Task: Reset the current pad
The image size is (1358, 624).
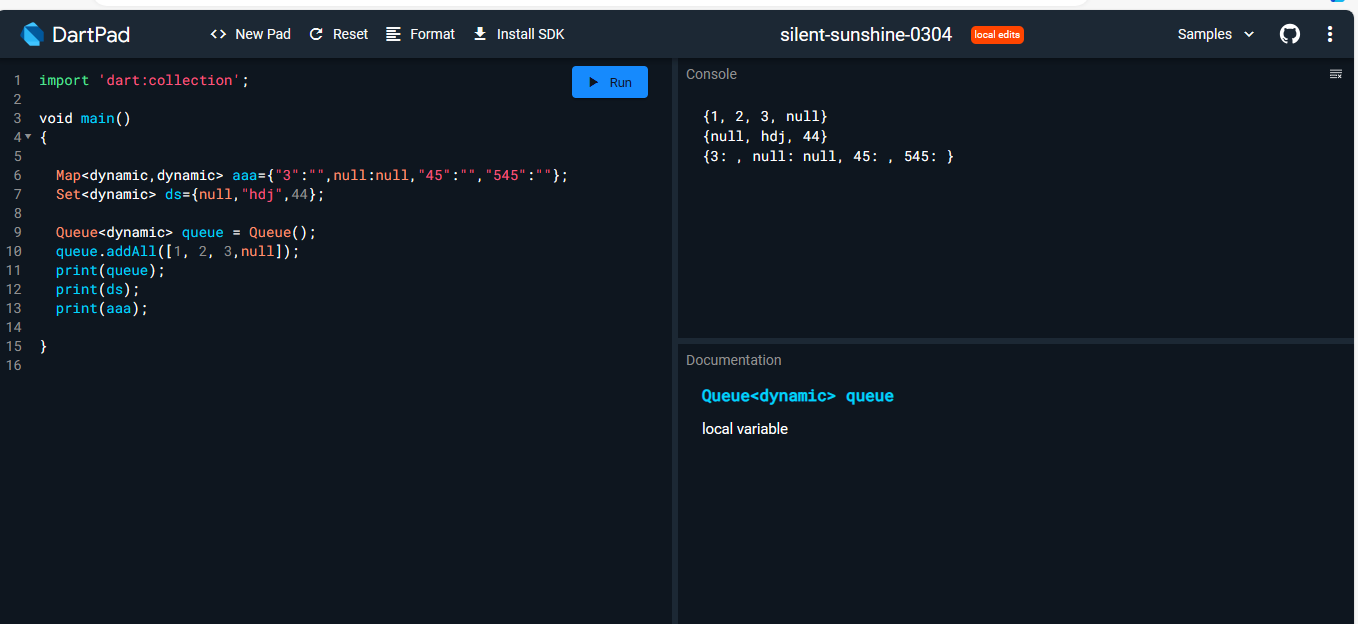Action: pos(338,33)
